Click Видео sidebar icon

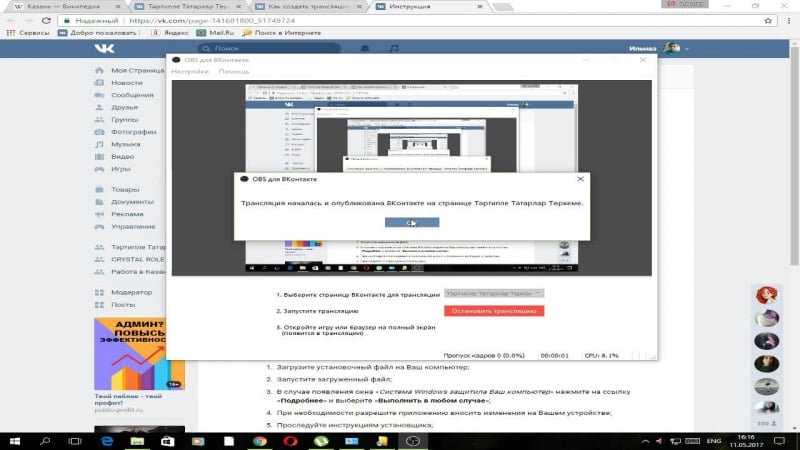[x=99, y=157]
